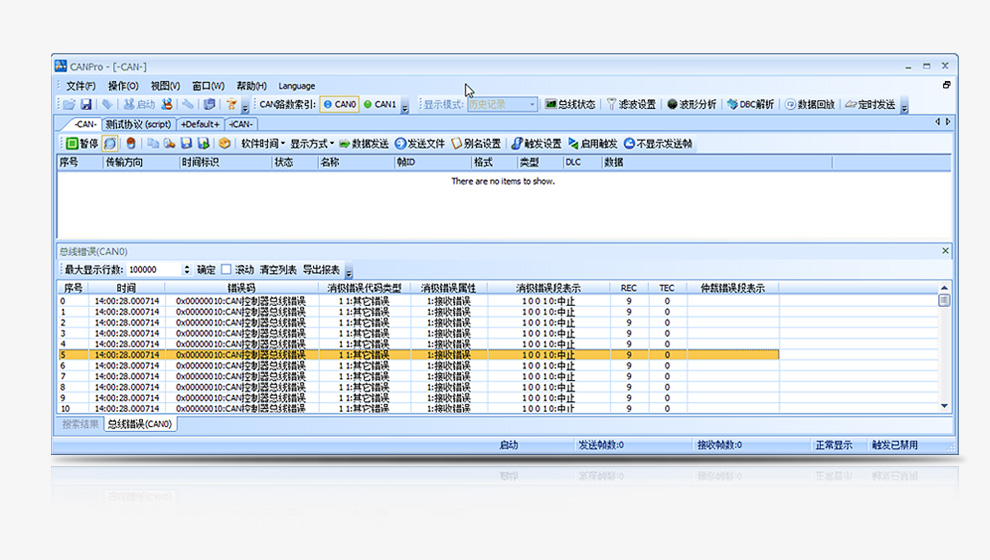
Task: Switch to the +Default+ tab
Action: tap(200, 124)
